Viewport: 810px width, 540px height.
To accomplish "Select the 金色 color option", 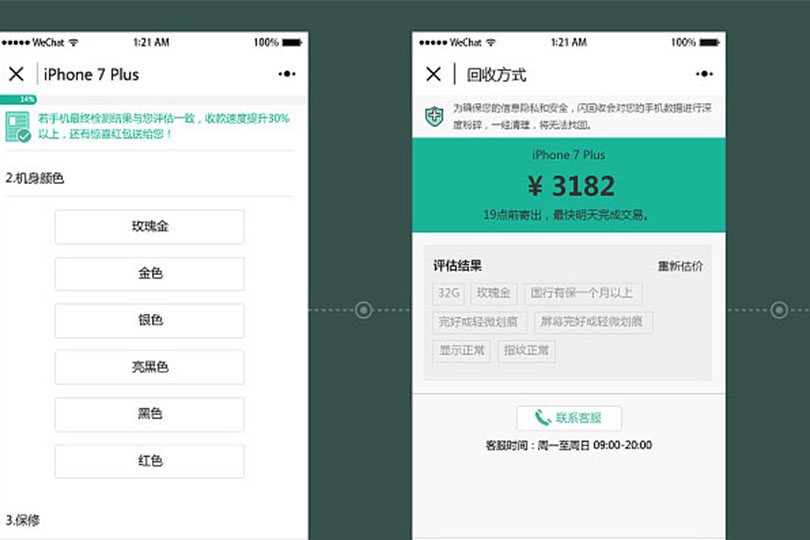I will tap(149, 273).
